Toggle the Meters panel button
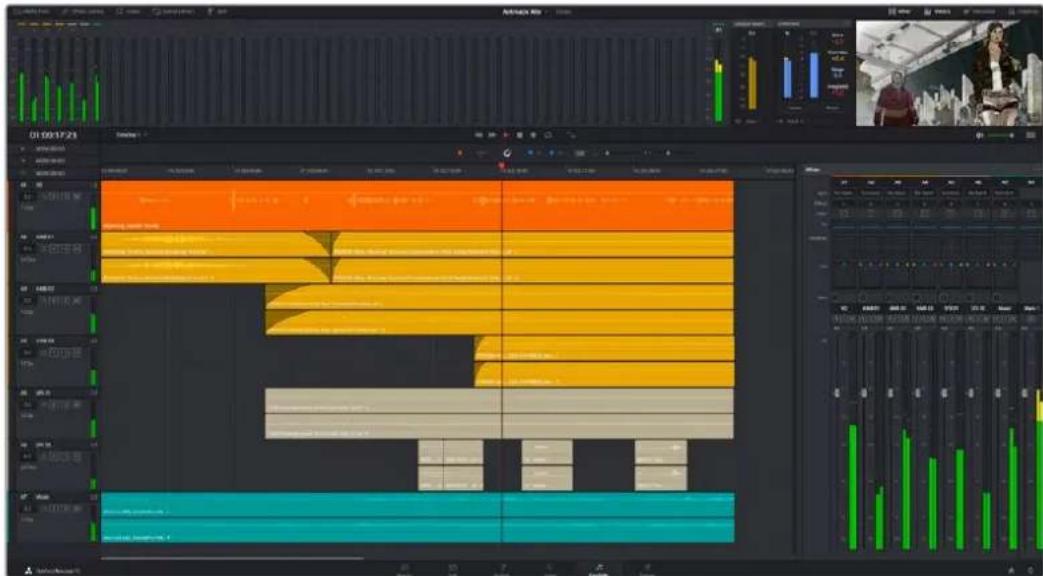The height and width of the screenshot is (576, 1043). pos(937,12)
